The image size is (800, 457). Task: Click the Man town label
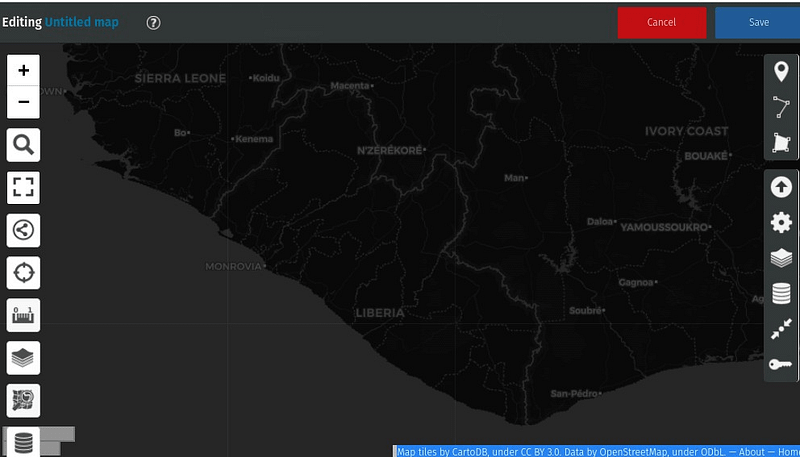514,178
